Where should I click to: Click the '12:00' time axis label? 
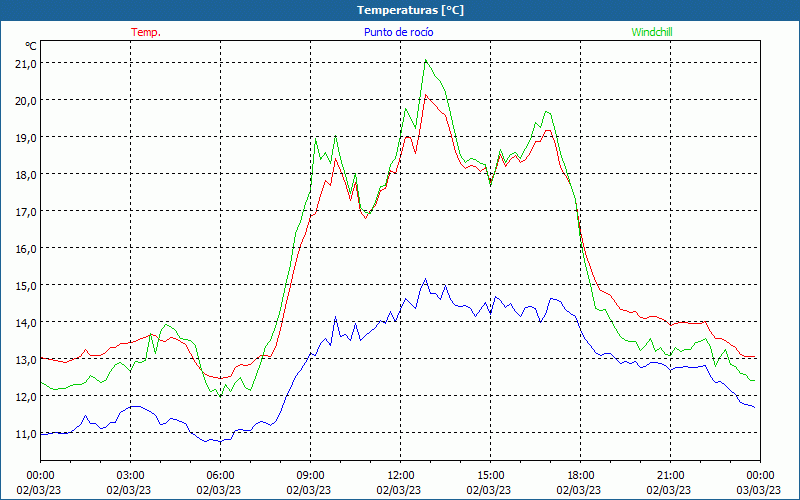pos(400,476)
